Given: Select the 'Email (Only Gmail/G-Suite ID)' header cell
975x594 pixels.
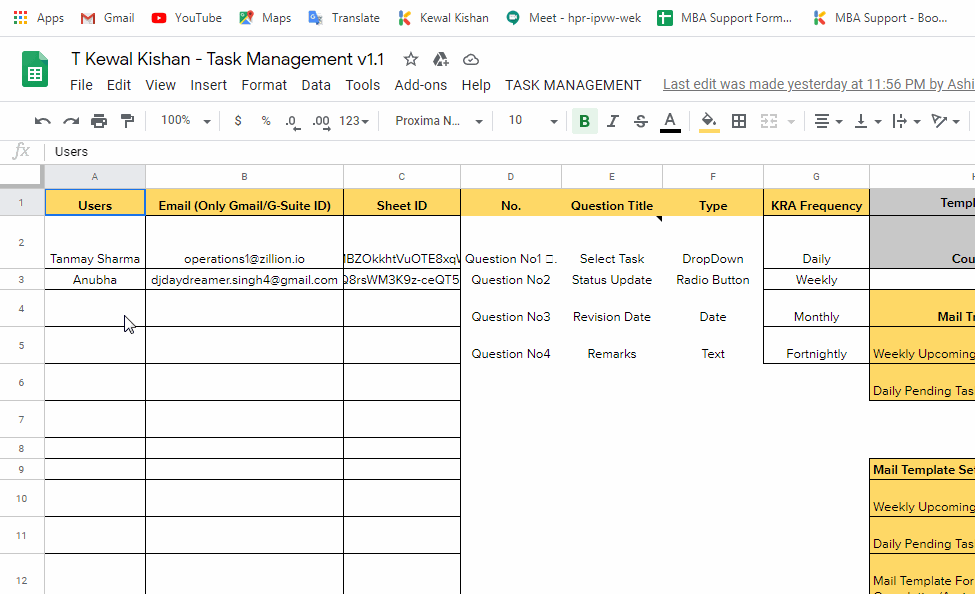Looking at the screenshot, I should (x=244, y=203).
